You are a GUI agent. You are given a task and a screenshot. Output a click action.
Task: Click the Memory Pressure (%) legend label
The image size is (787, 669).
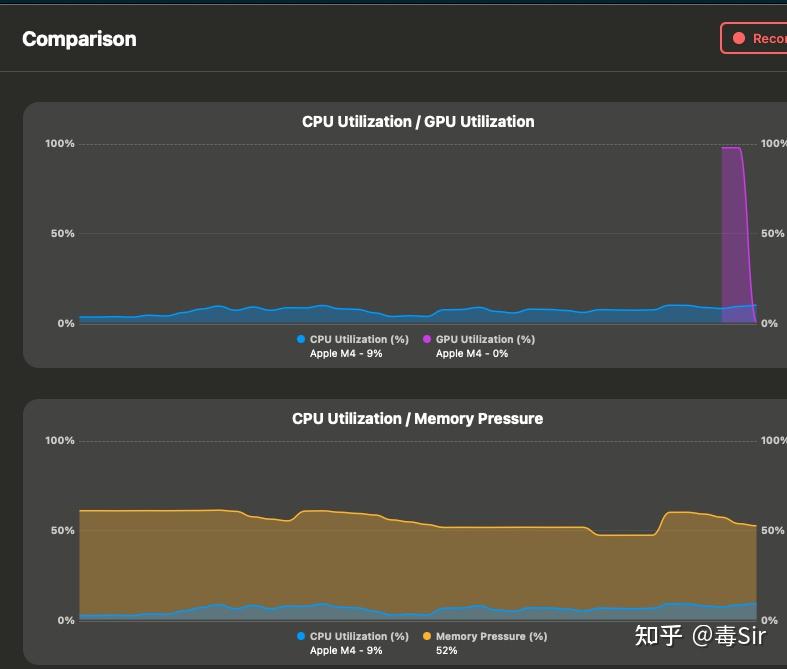tap(491, 636)
